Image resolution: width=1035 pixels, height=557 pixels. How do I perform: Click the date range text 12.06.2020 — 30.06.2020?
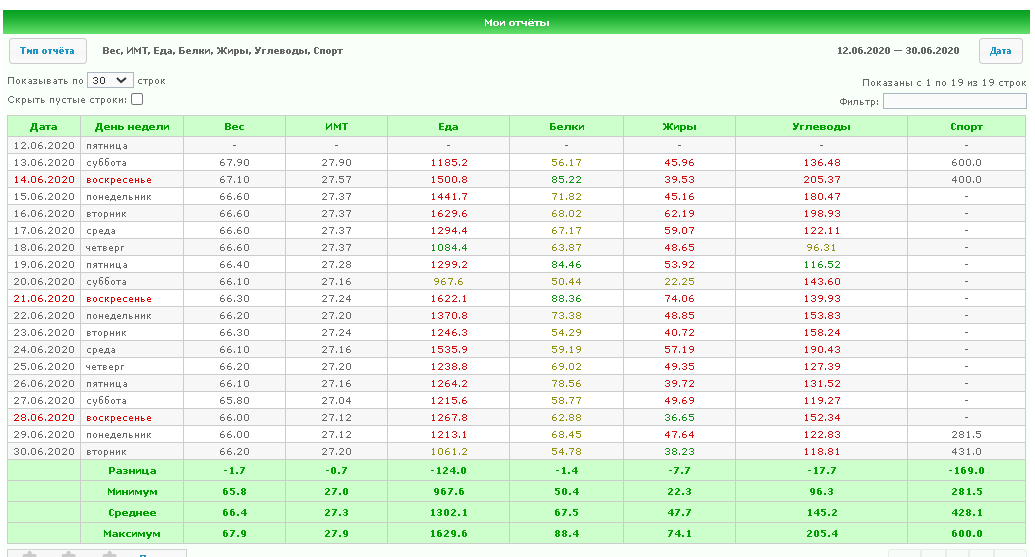click(898, 51)
